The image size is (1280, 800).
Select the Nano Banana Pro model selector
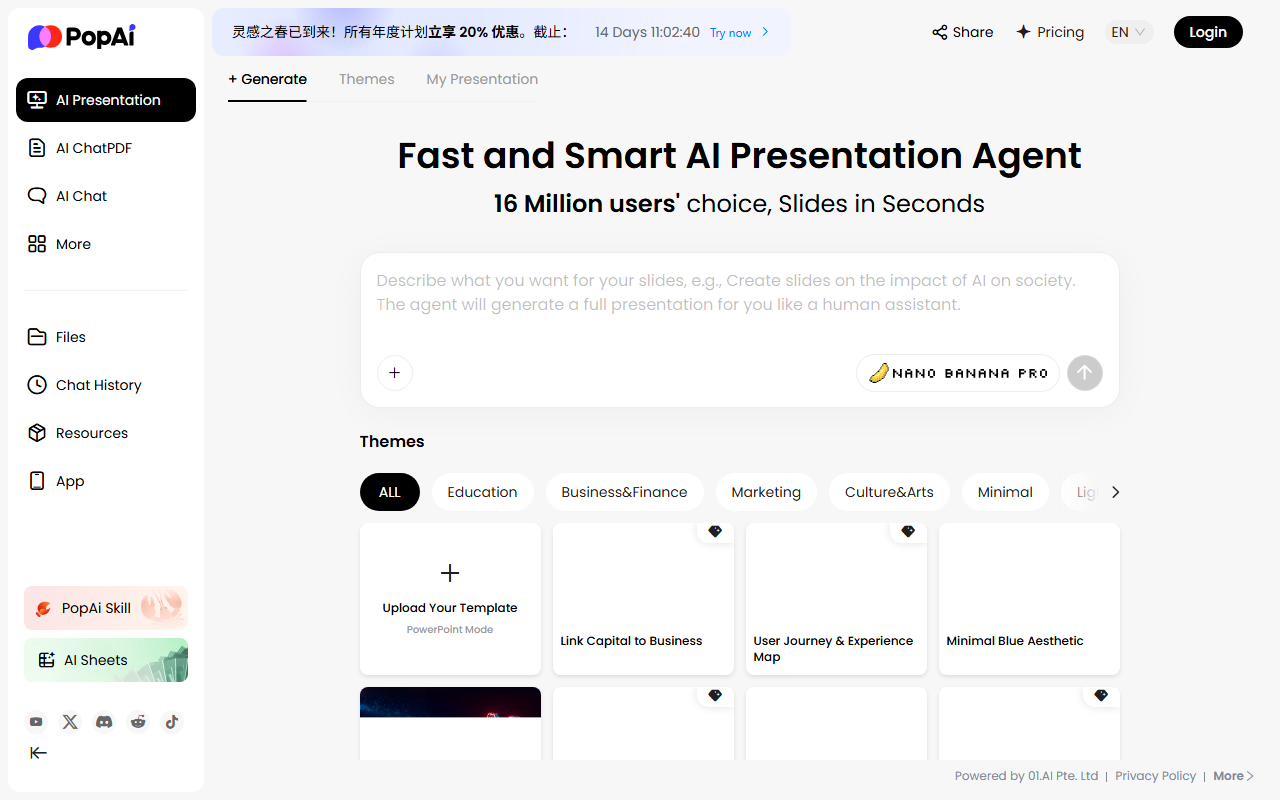click(x=958, y=373)
